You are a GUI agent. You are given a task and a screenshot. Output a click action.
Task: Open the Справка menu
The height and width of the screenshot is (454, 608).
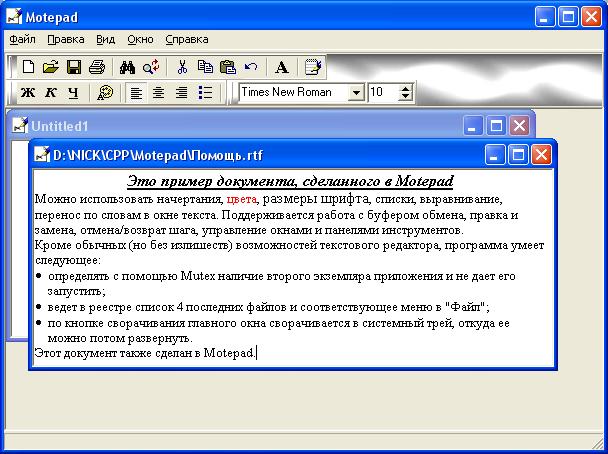coord(187,40)
